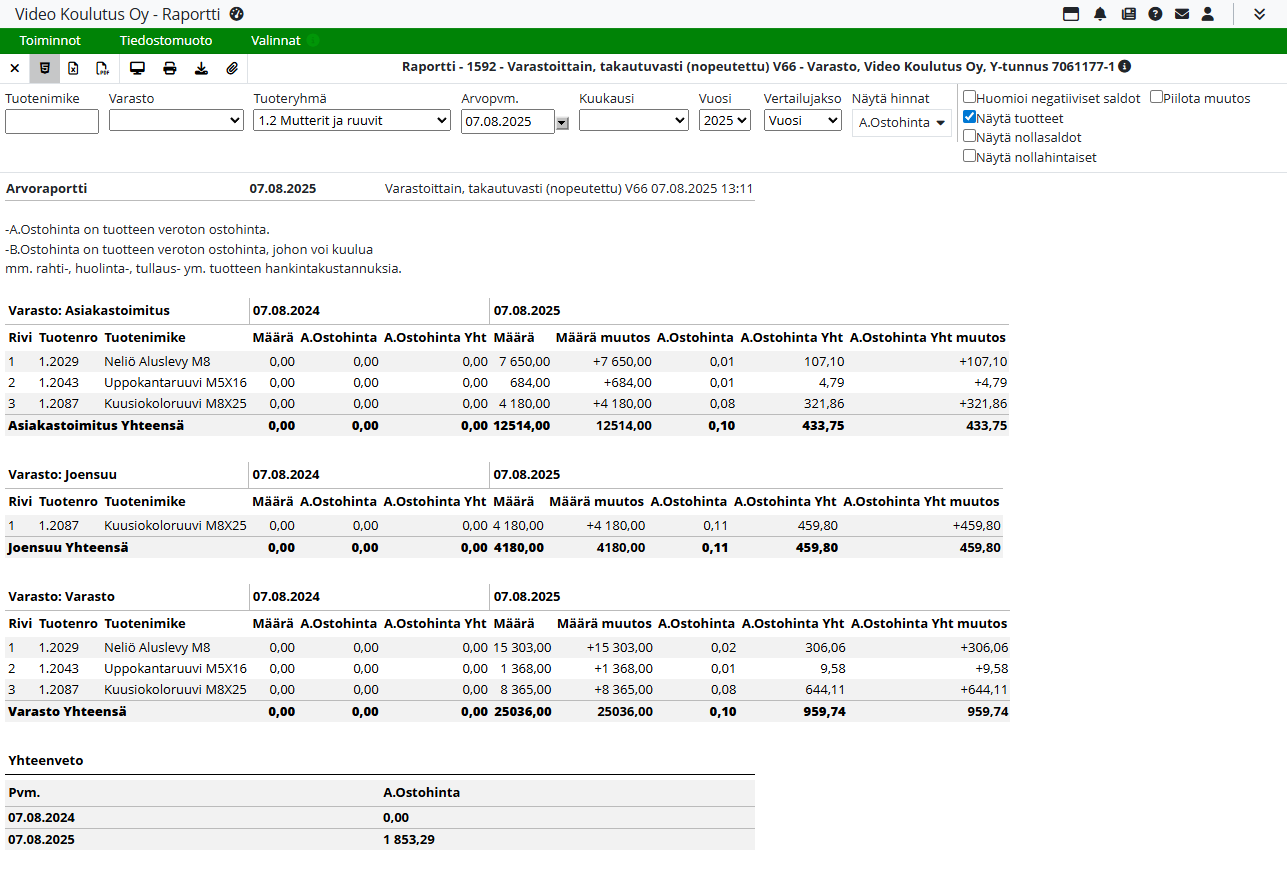Select the HTML5 report format icon
1287x880 pixels.
[44, 69]
